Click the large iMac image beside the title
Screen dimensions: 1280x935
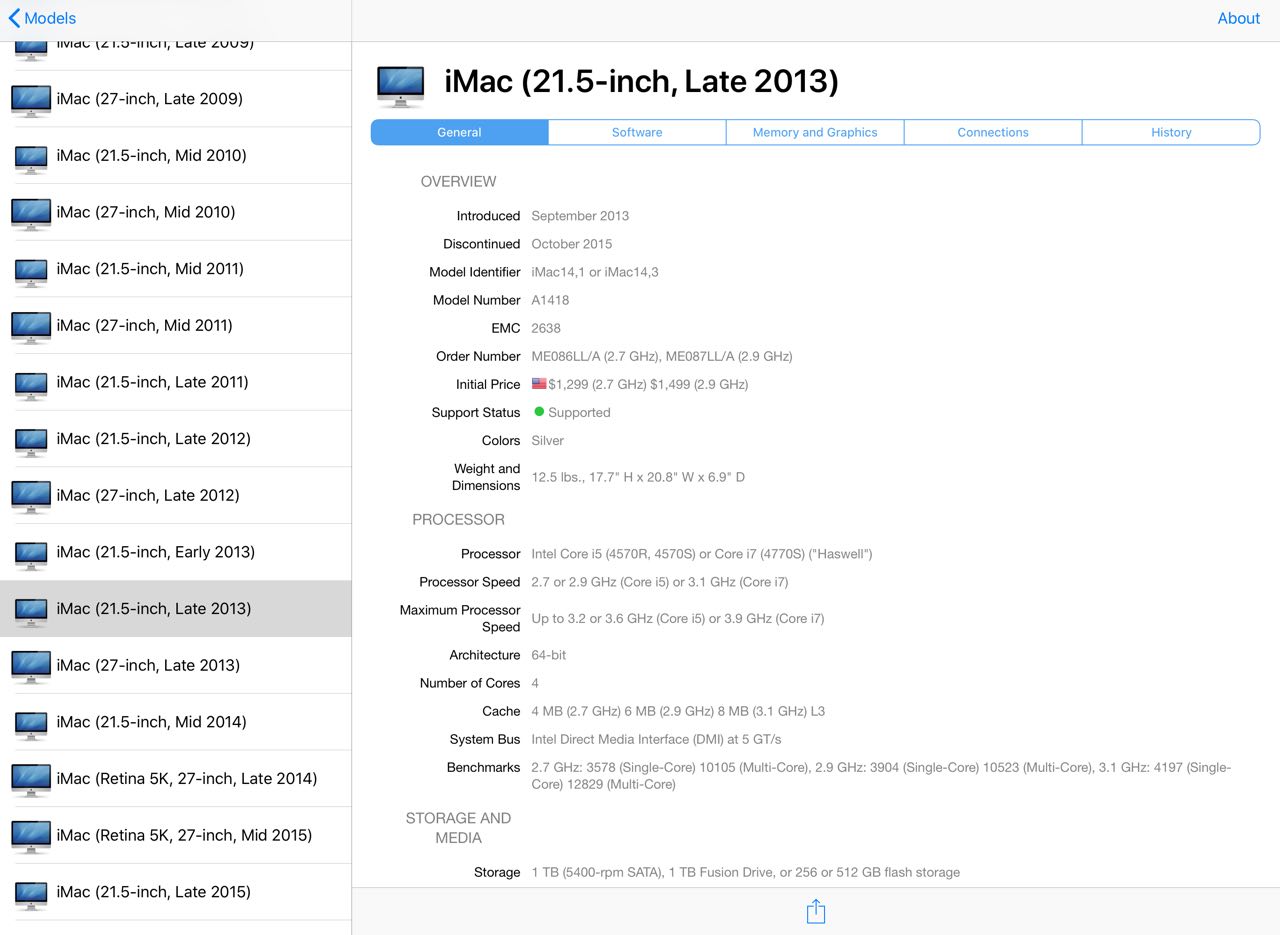(400, 86)
